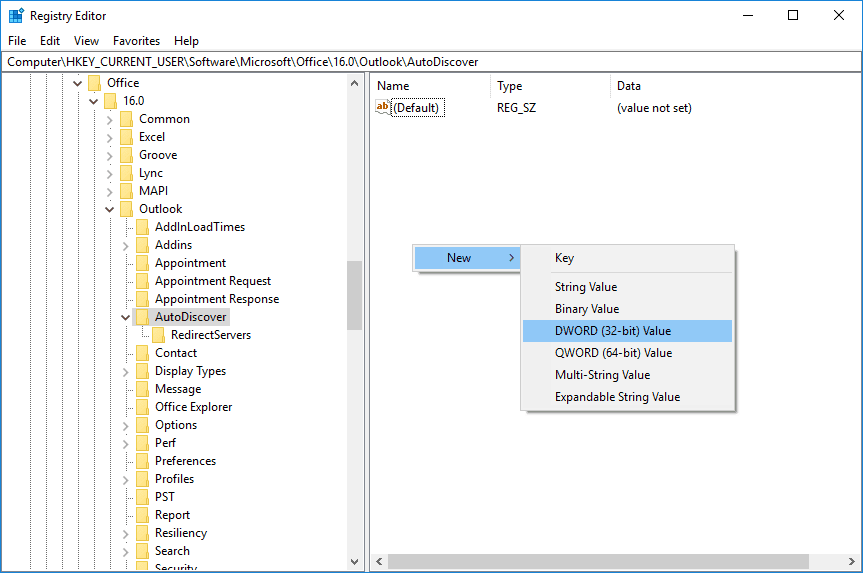Open the Favorites menu
Screen dimensions: 863x573
point(136,41)
